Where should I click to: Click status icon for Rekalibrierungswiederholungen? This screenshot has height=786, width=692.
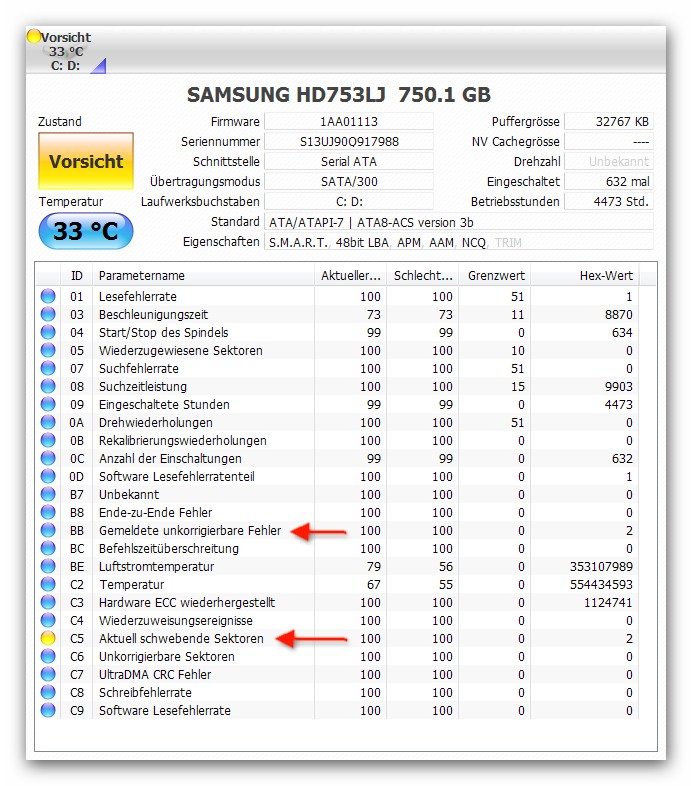[x=48, y=440]
